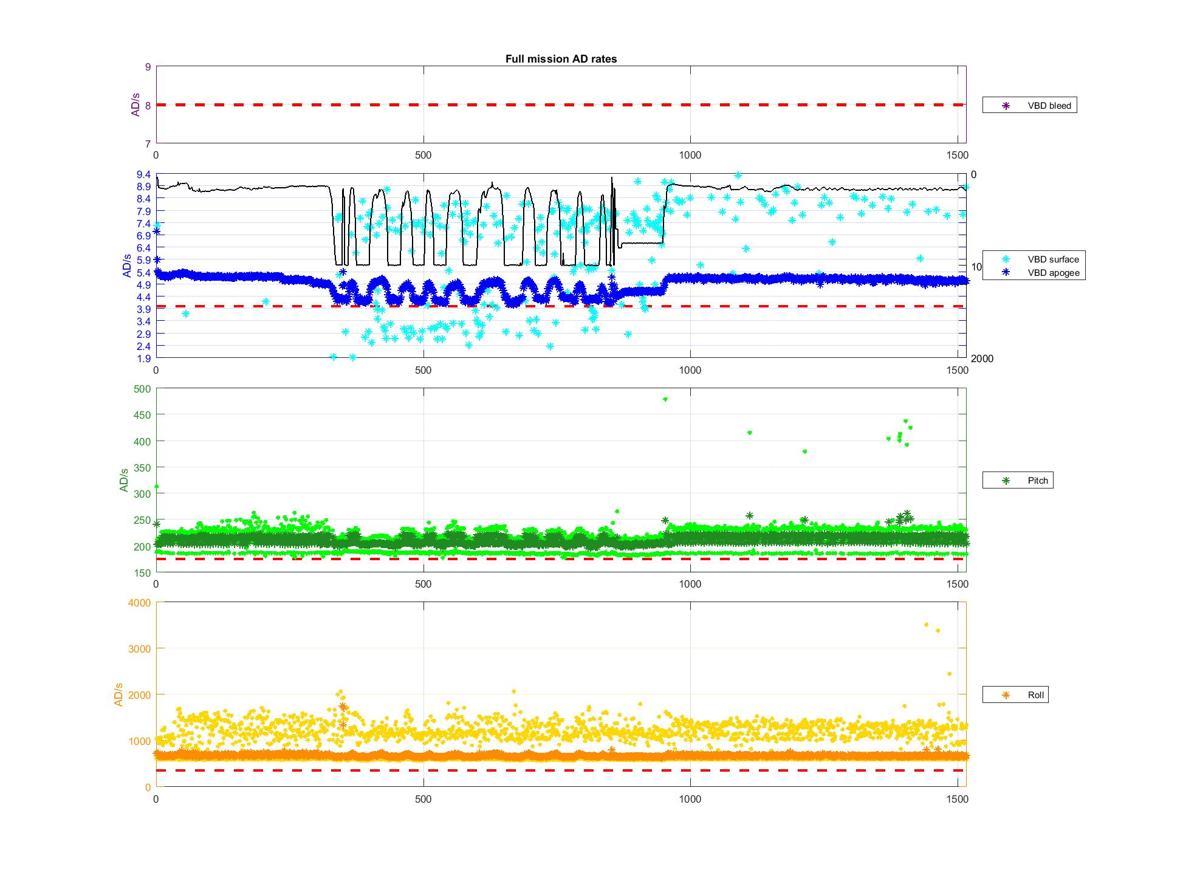This screenshot has width=1200, height=885.
Task: Click the '9' tick label on top plot axis
Action: pyautogui.click(x=148, y=67)
